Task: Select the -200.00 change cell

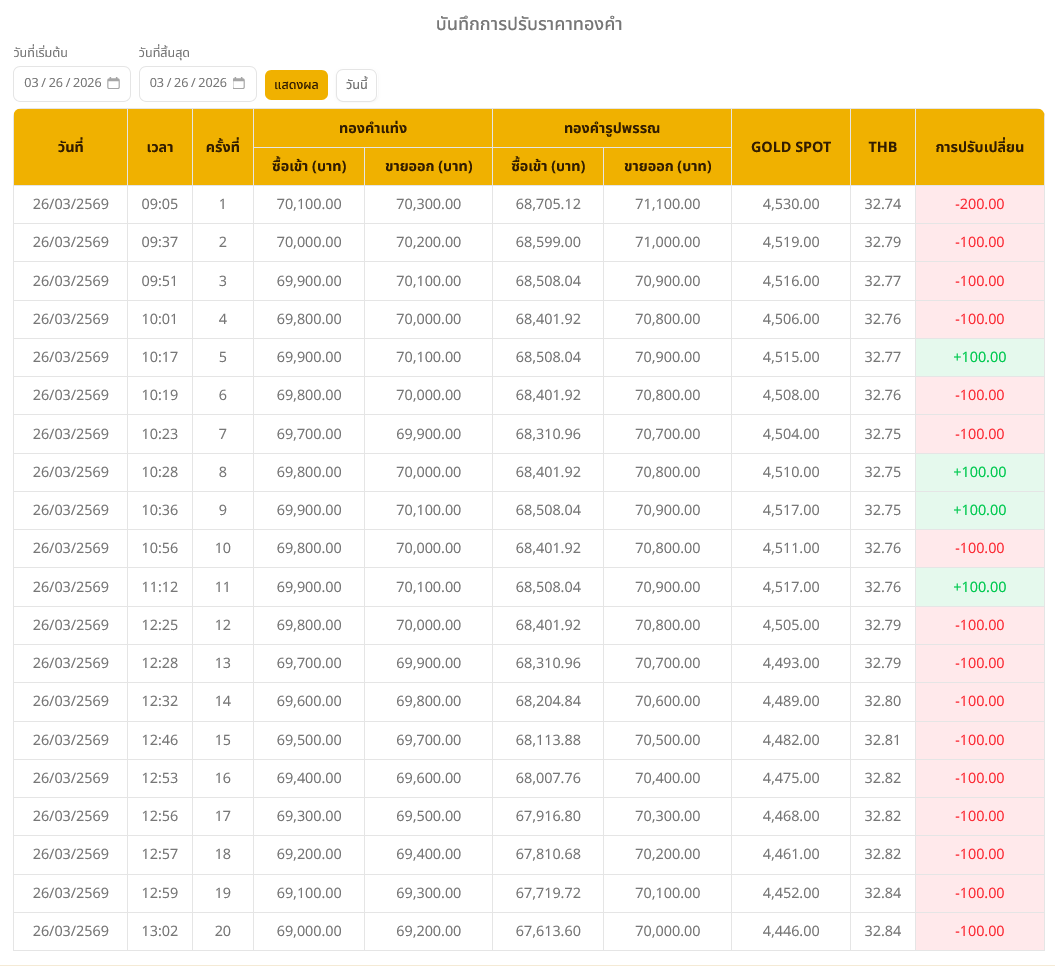Action: tap(979, 204)
